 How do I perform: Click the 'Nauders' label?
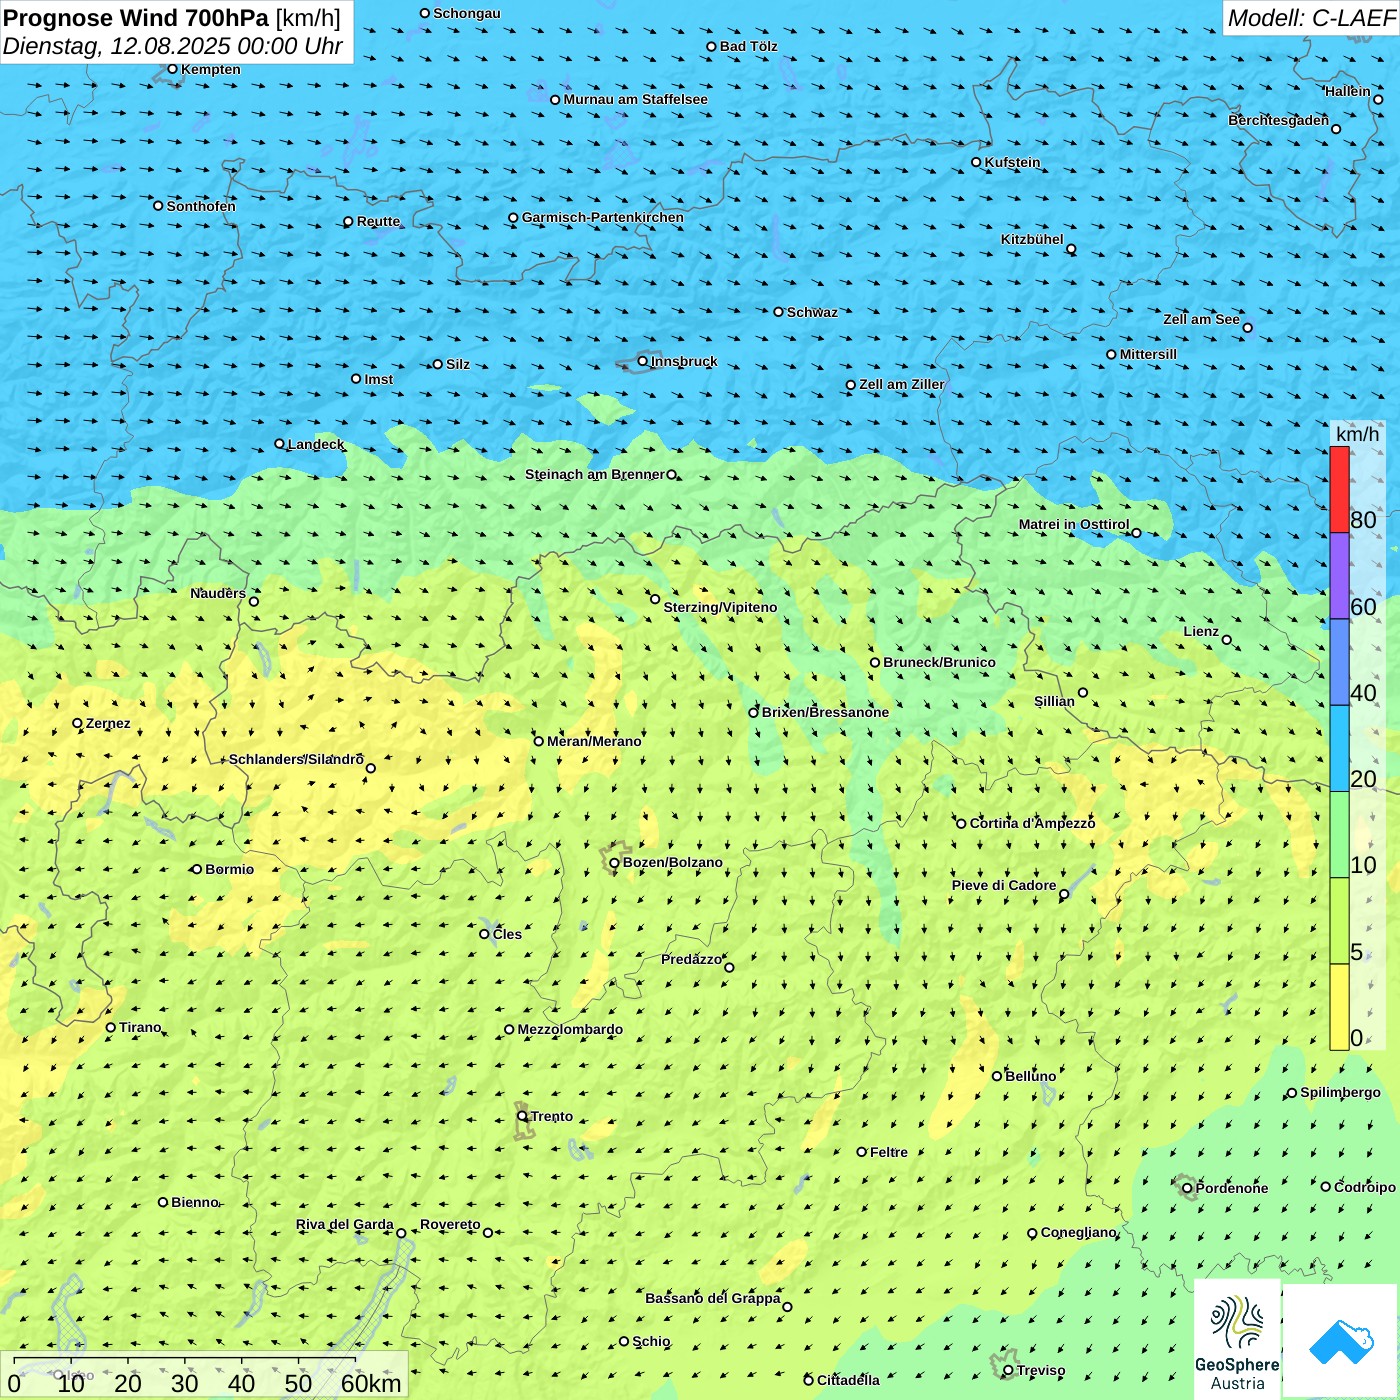pos(218,593)
